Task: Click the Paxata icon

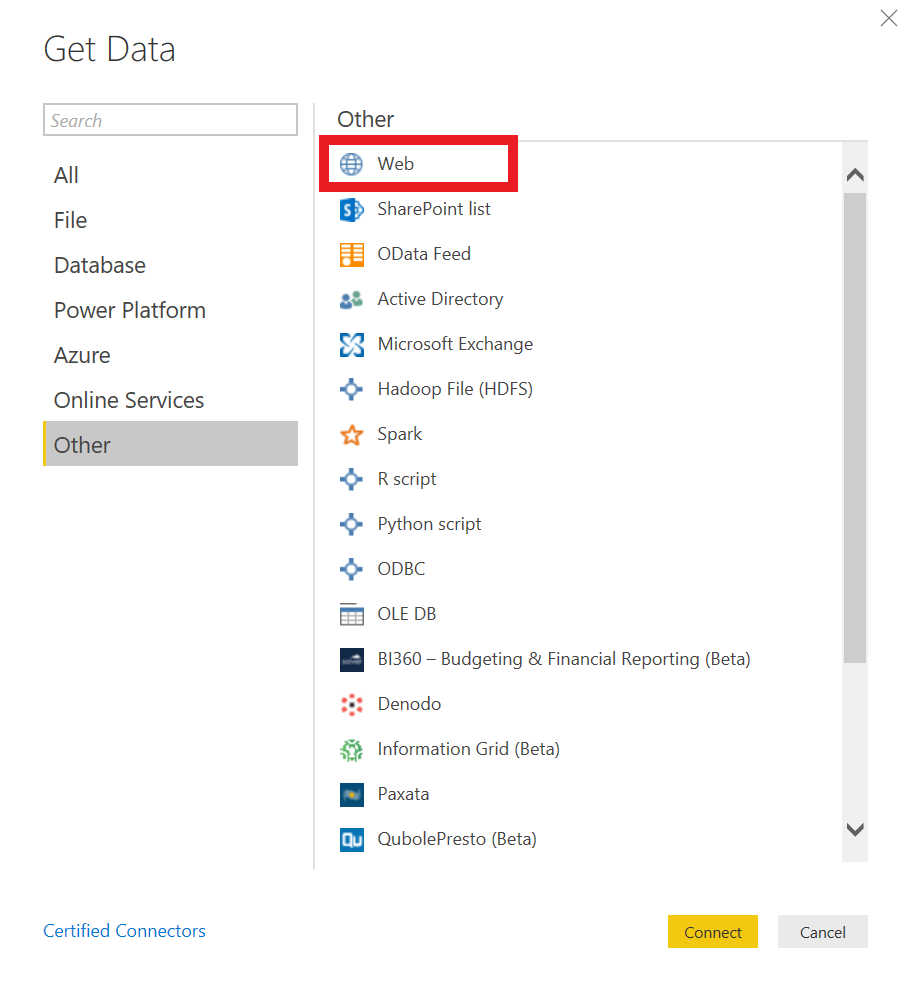Action: (351, 795)
